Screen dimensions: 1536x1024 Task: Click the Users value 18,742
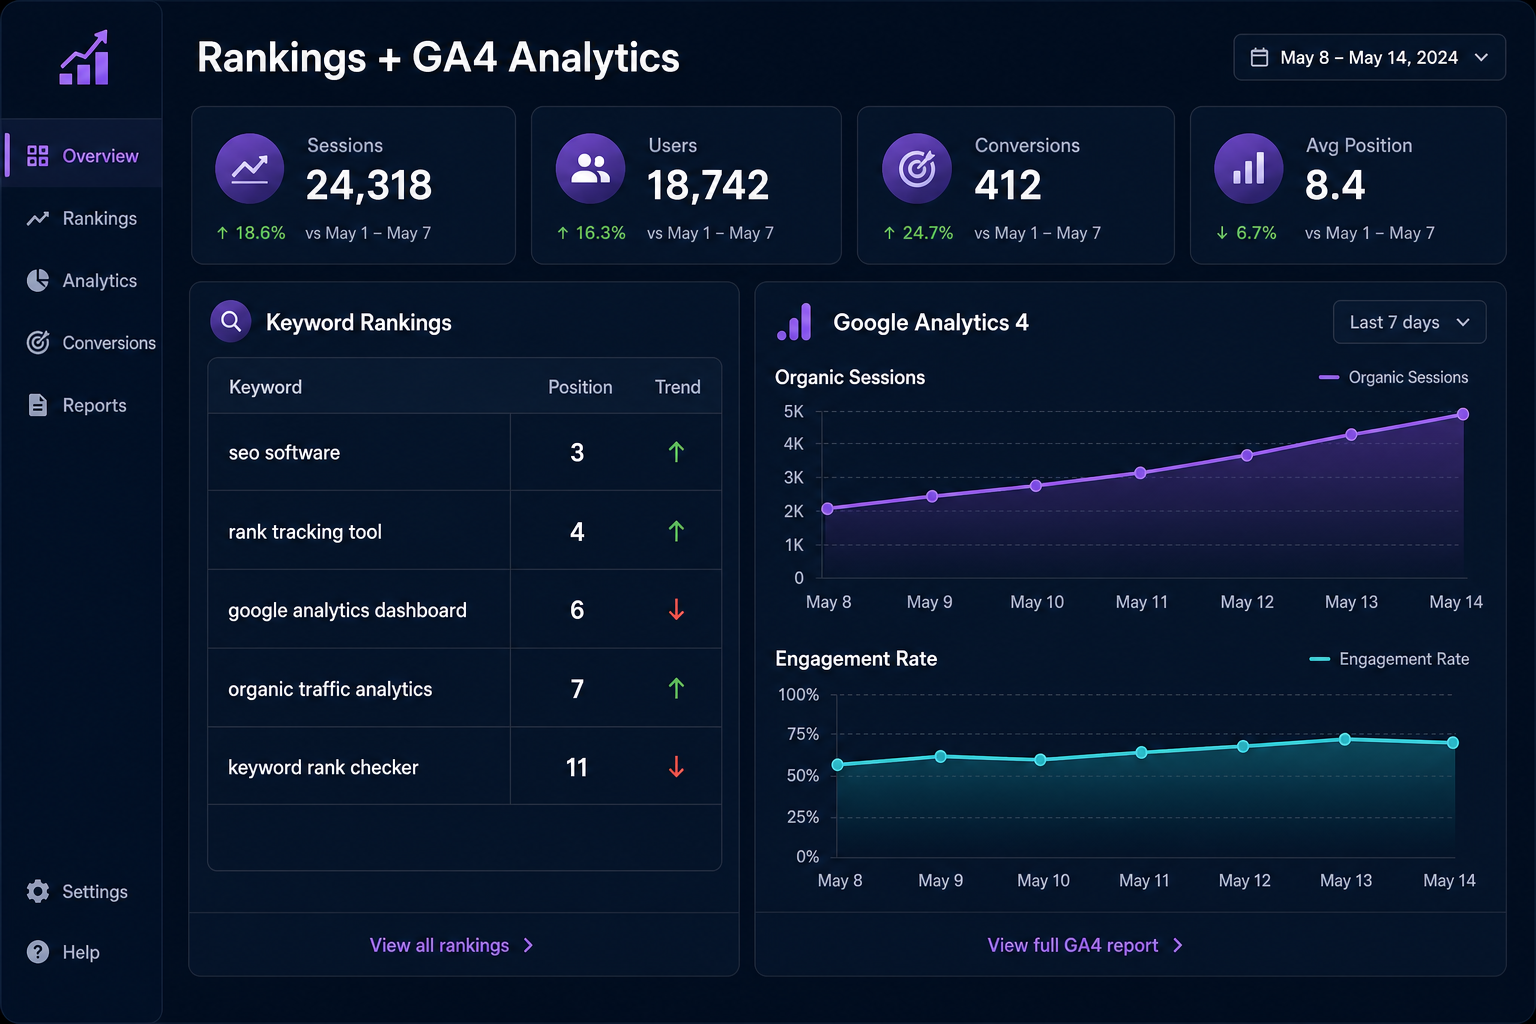pos(708,185)
